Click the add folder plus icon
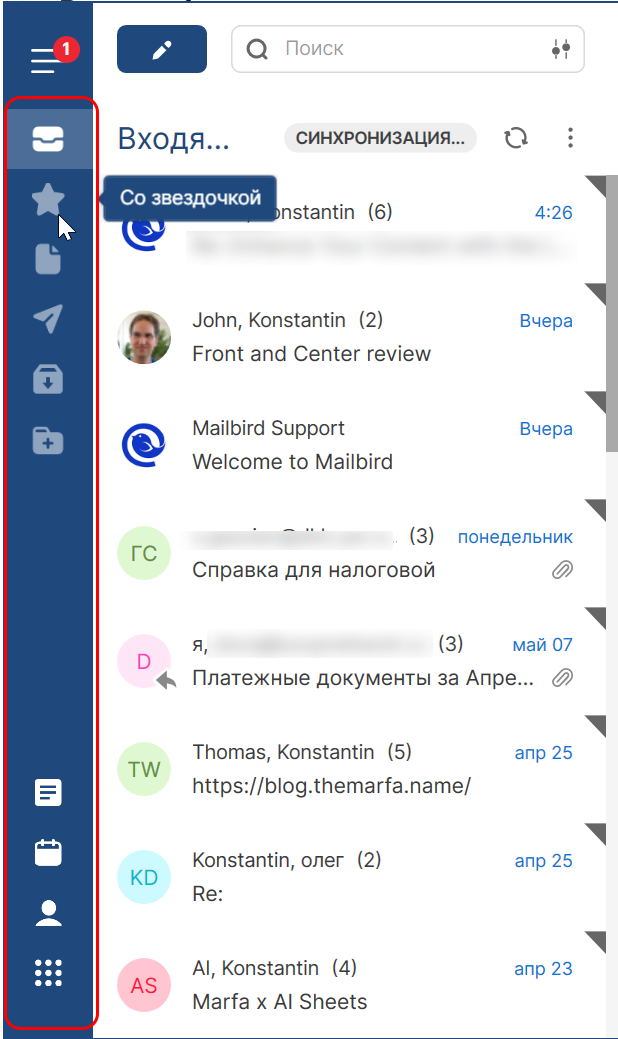This screenshot has width=618, height=1039. pyautogui.click(x=48, y=441)
